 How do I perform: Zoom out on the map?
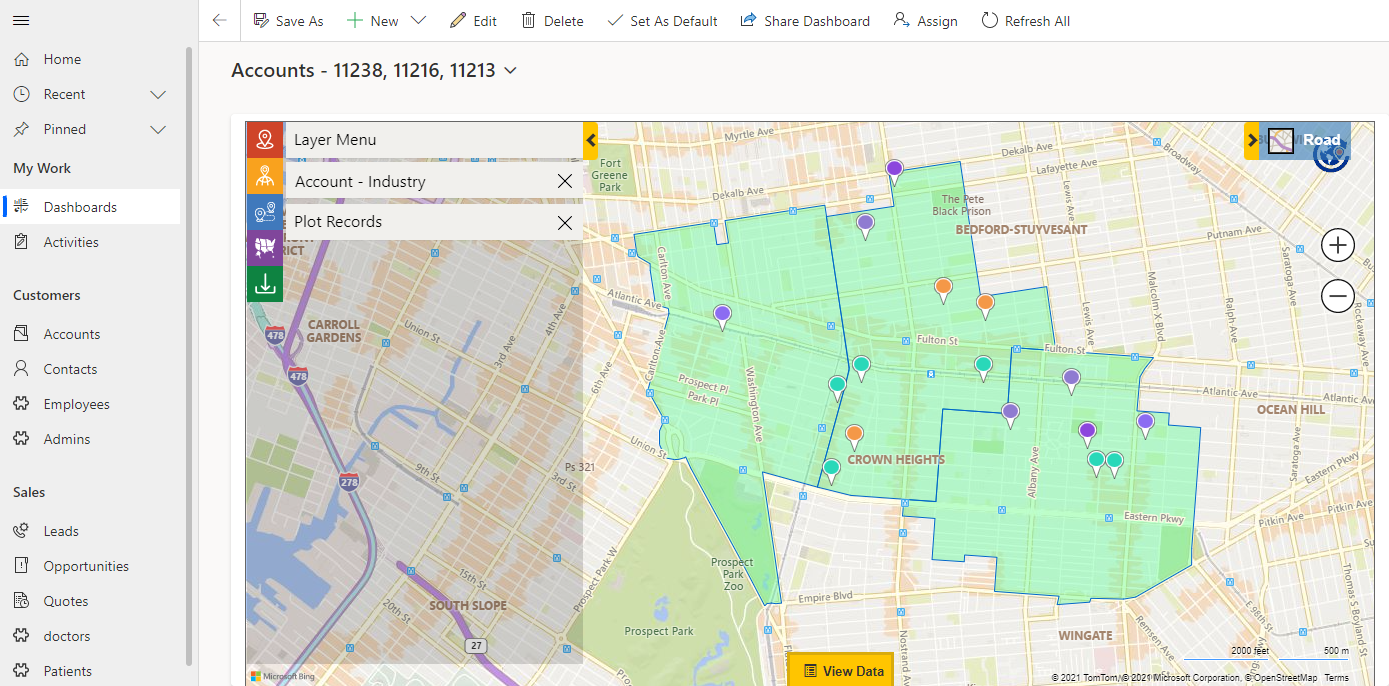point(1337,296)
